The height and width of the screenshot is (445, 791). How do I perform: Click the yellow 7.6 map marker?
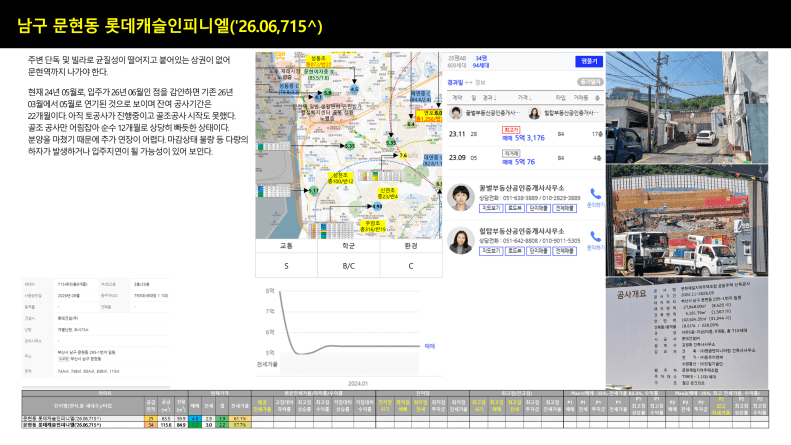point(403,155)
